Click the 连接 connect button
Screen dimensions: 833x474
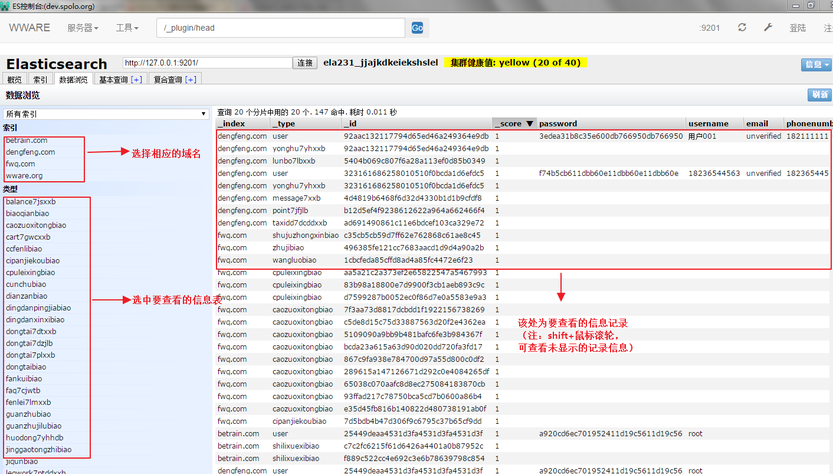tap(305, 63)
